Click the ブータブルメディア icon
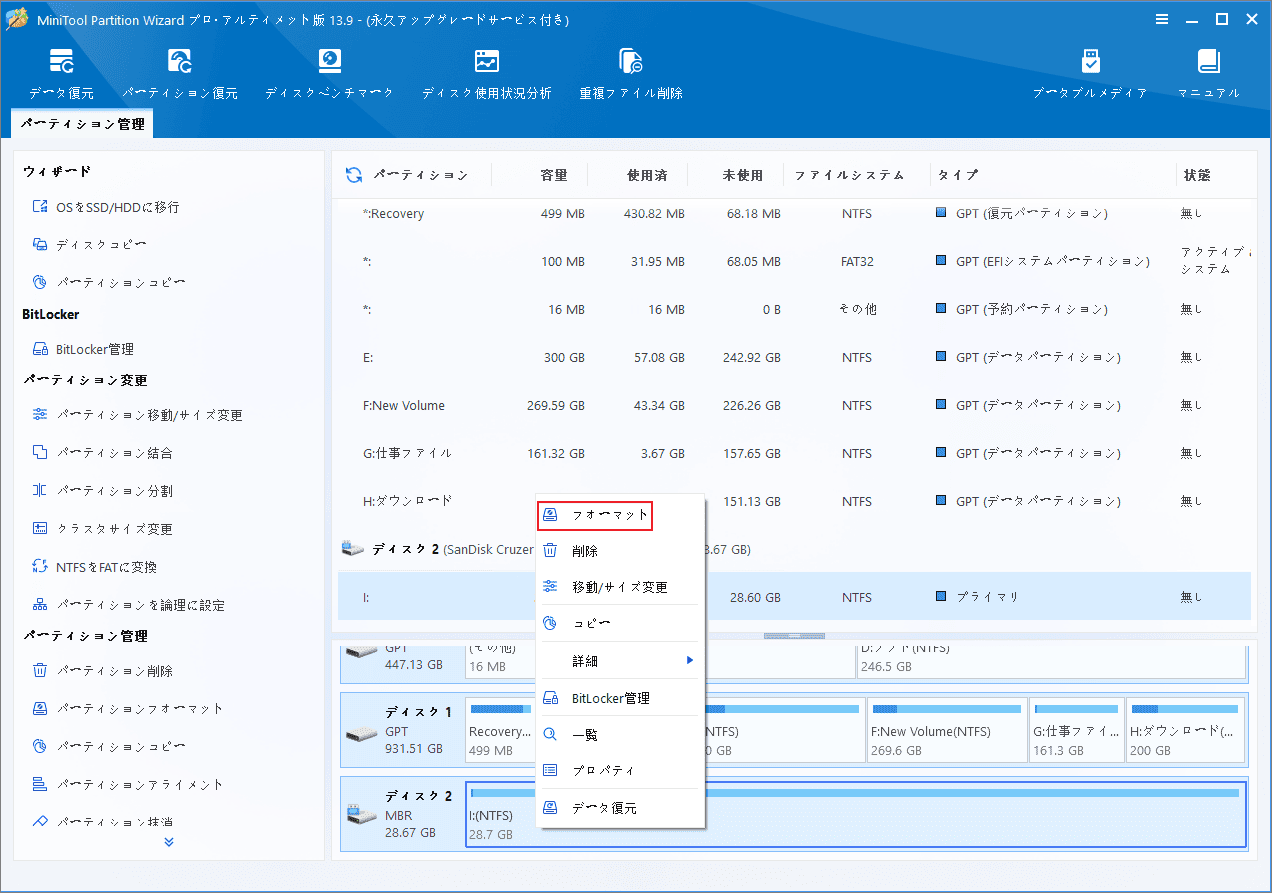The height and width of the screenshot is (893, 1272). [1090, 62]
